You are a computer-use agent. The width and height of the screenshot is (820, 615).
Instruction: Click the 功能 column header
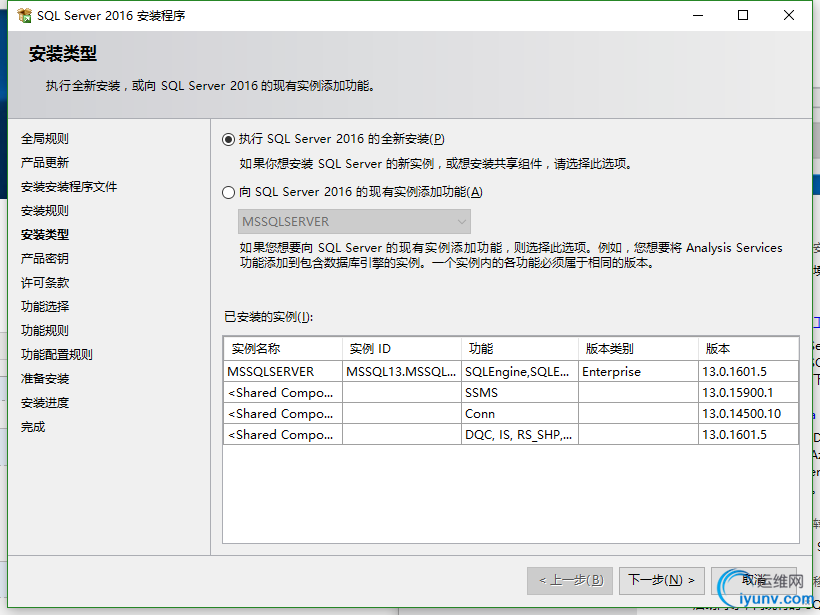[520, 349]
